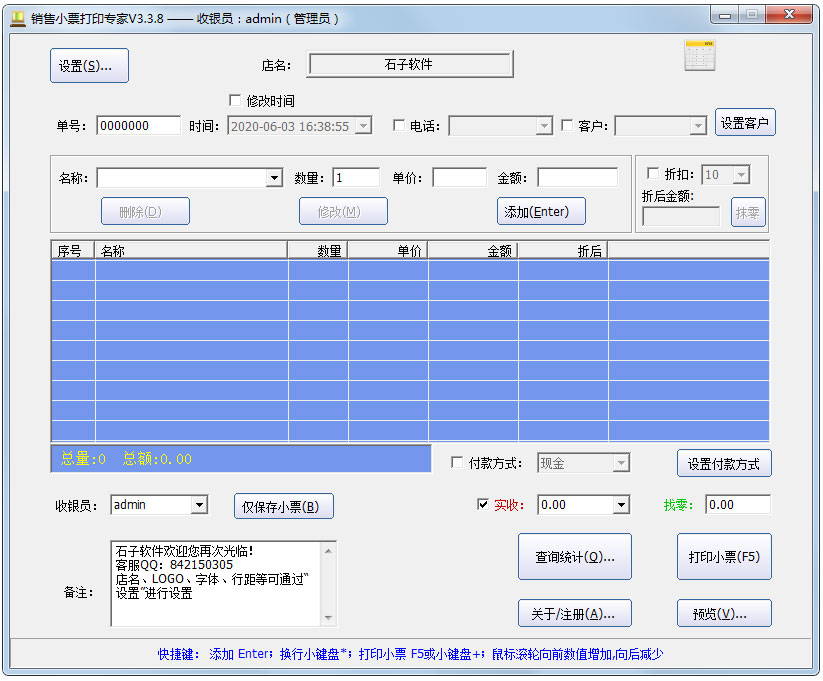Click the calendar icon at top right
The height and width of the screenshot is (681, 823).
click(x=700, y=56)
